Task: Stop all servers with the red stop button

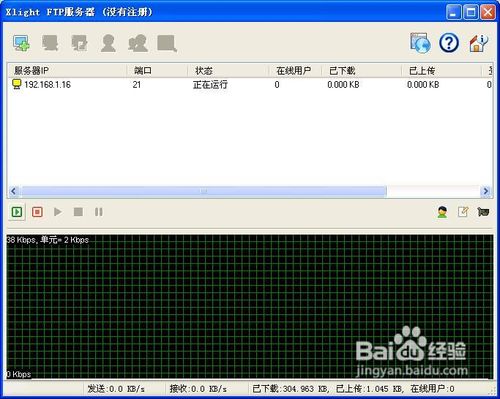Action: [x=37, y=212]
